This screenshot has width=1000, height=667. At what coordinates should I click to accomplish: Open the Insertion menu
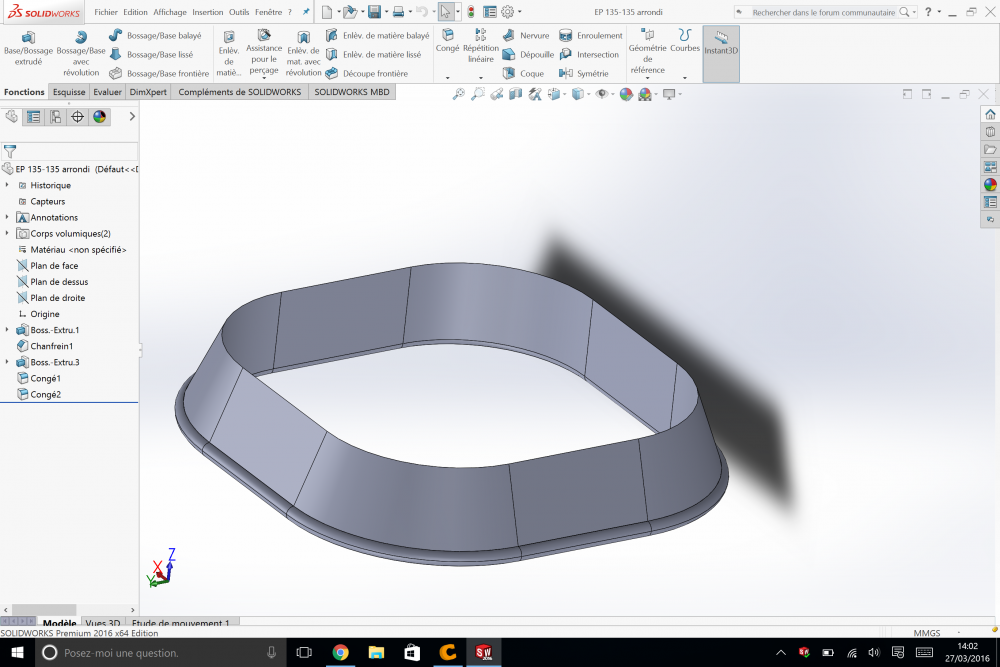click(208, 12)
